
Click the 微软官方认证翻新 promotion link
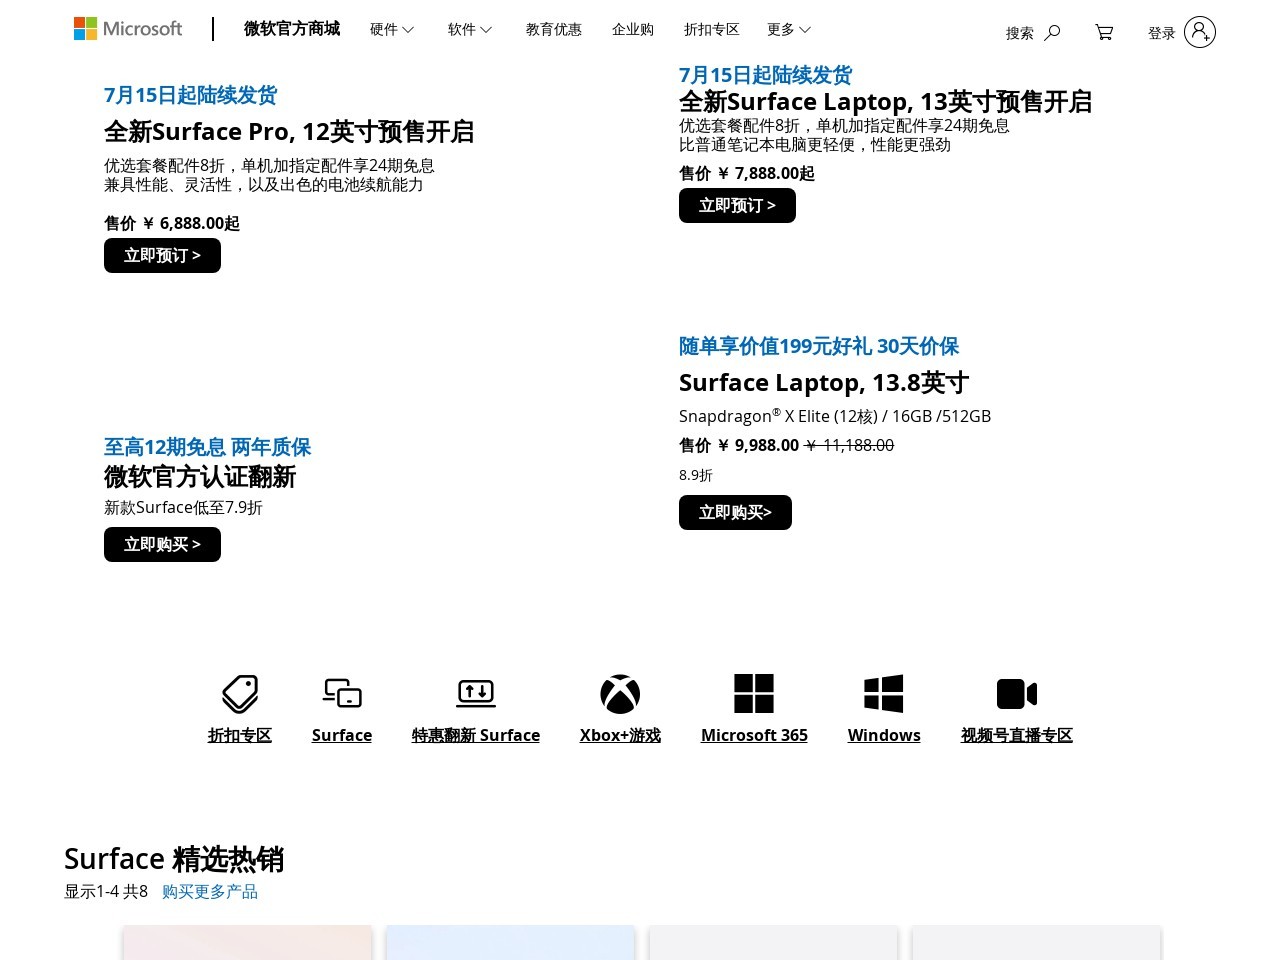pos(199,477)
